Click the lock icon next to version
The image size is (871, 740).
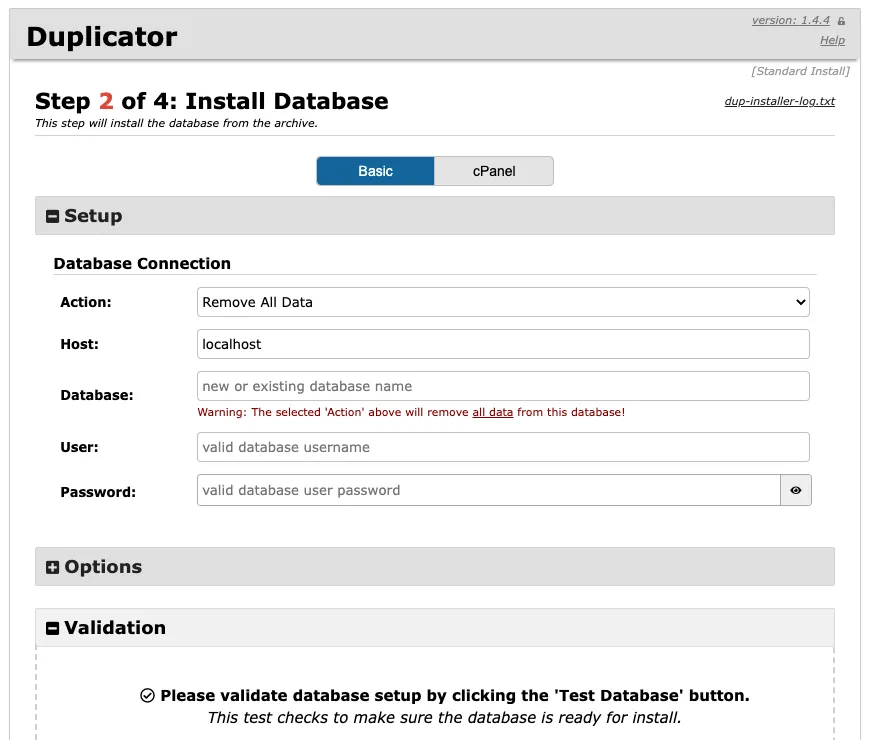pyautogui.click(x=842, y=21)
